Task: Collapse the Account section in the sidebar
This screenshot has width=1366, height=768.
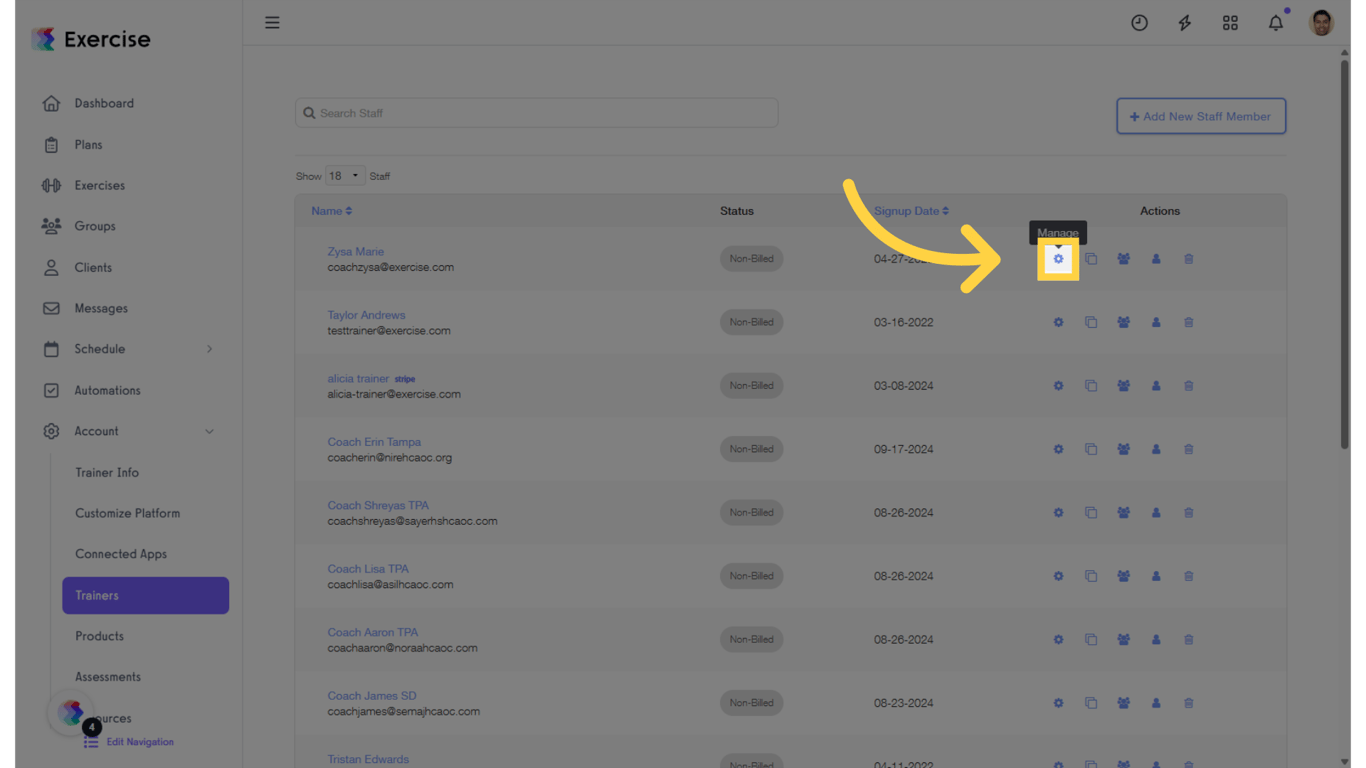Action: (209, 431)
